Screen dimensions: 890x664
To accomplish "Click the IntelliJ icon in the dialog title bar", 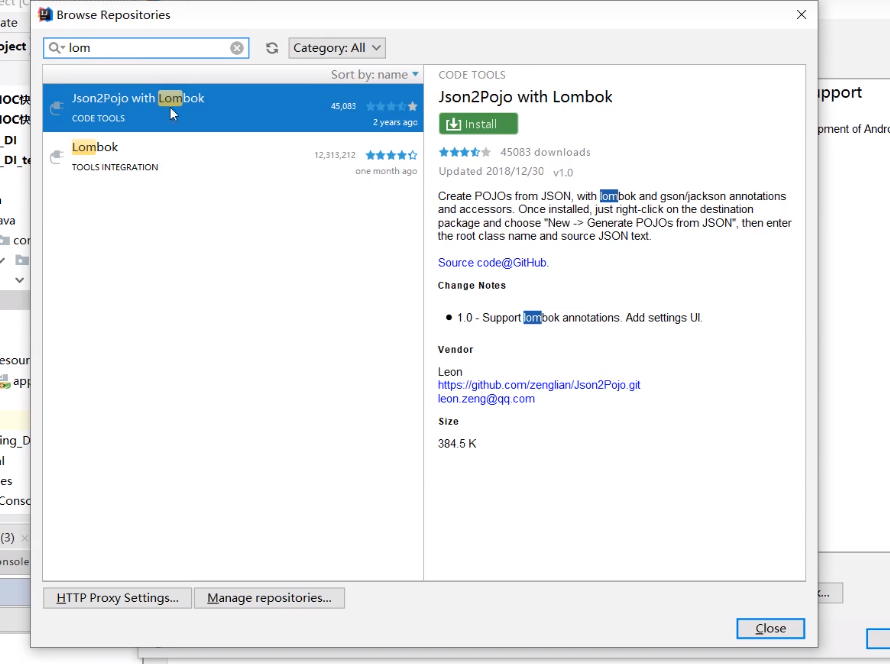I will click(45, 15).
